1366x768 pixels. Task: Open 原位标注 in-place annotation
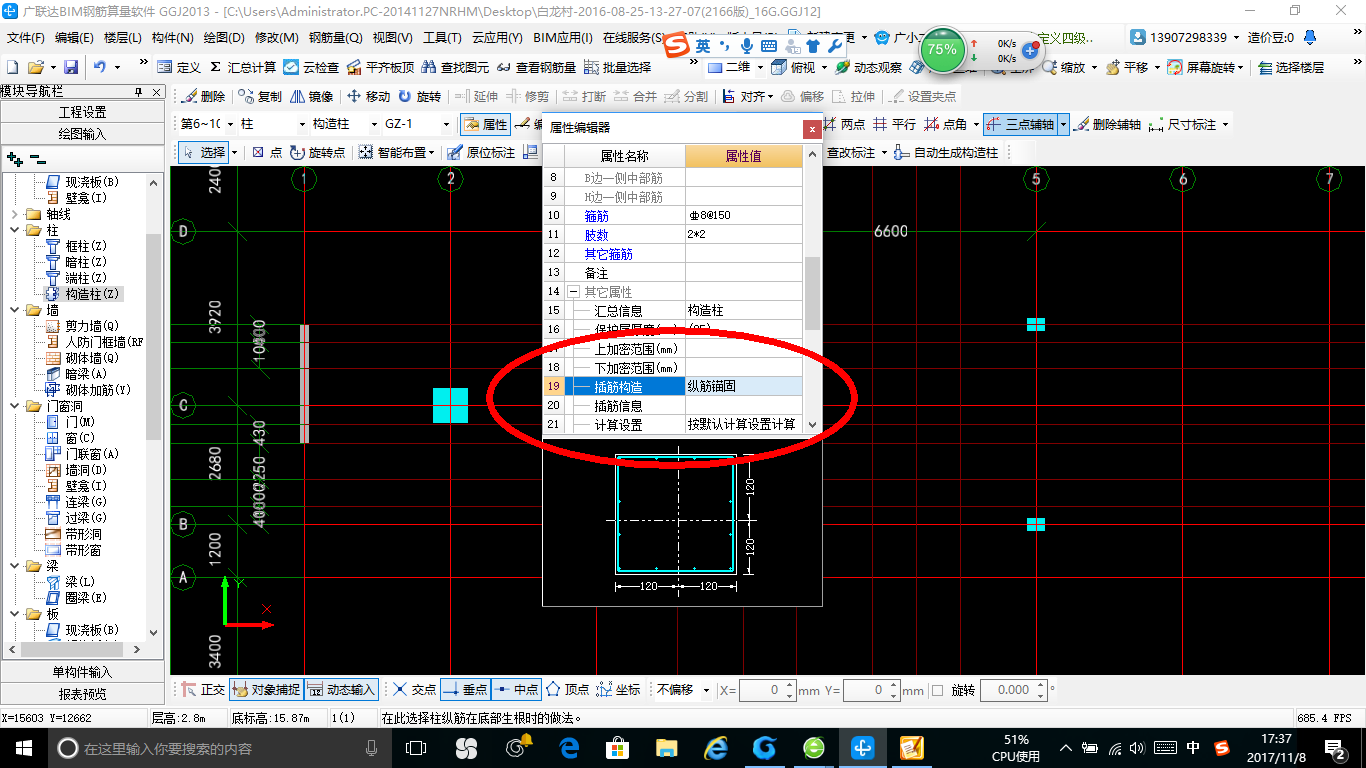click(481, 153)
